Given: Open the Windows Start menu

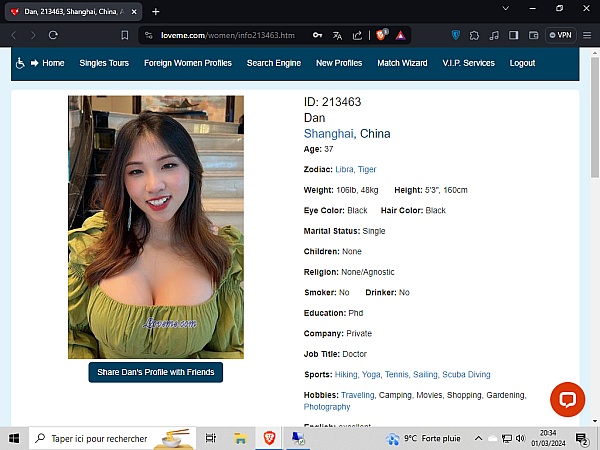Looking at the screenshot, I should click(x=14, y=438).
